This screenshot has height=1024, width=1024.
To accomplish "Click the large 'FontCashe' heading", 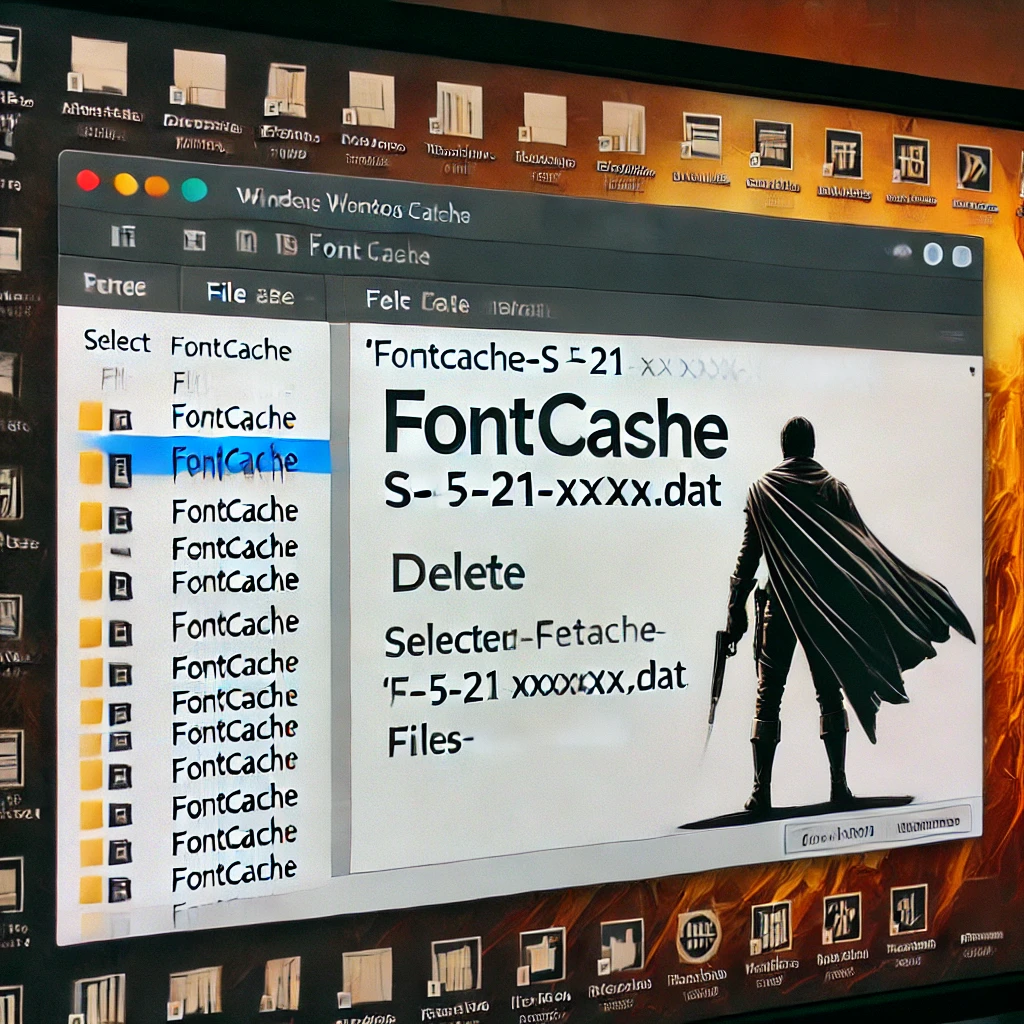I will pos(555,427).
